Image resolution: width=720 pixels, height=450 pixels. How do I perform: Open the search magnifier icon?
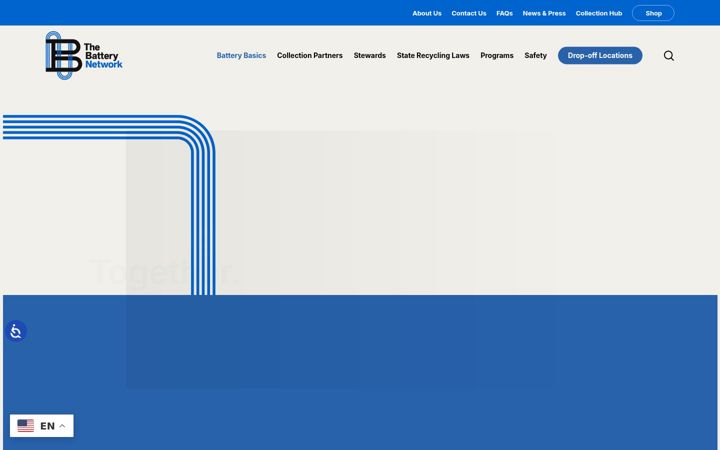point(669,56)
